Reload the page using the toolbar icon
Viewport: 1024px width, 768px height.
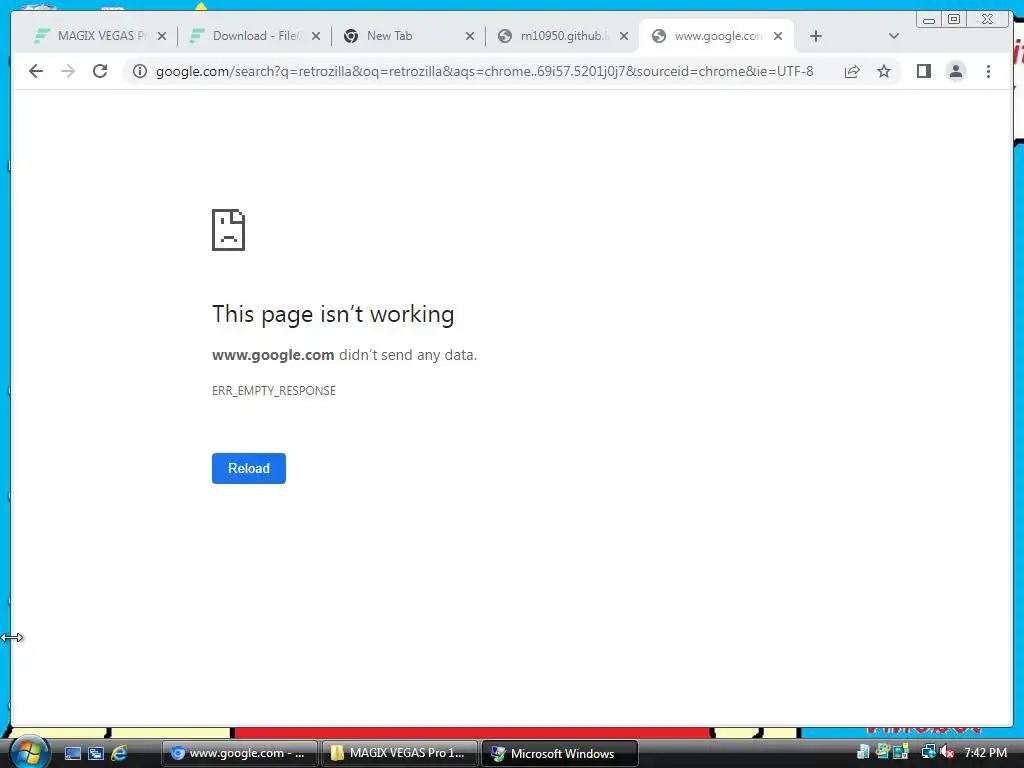(x=100, y=71)
